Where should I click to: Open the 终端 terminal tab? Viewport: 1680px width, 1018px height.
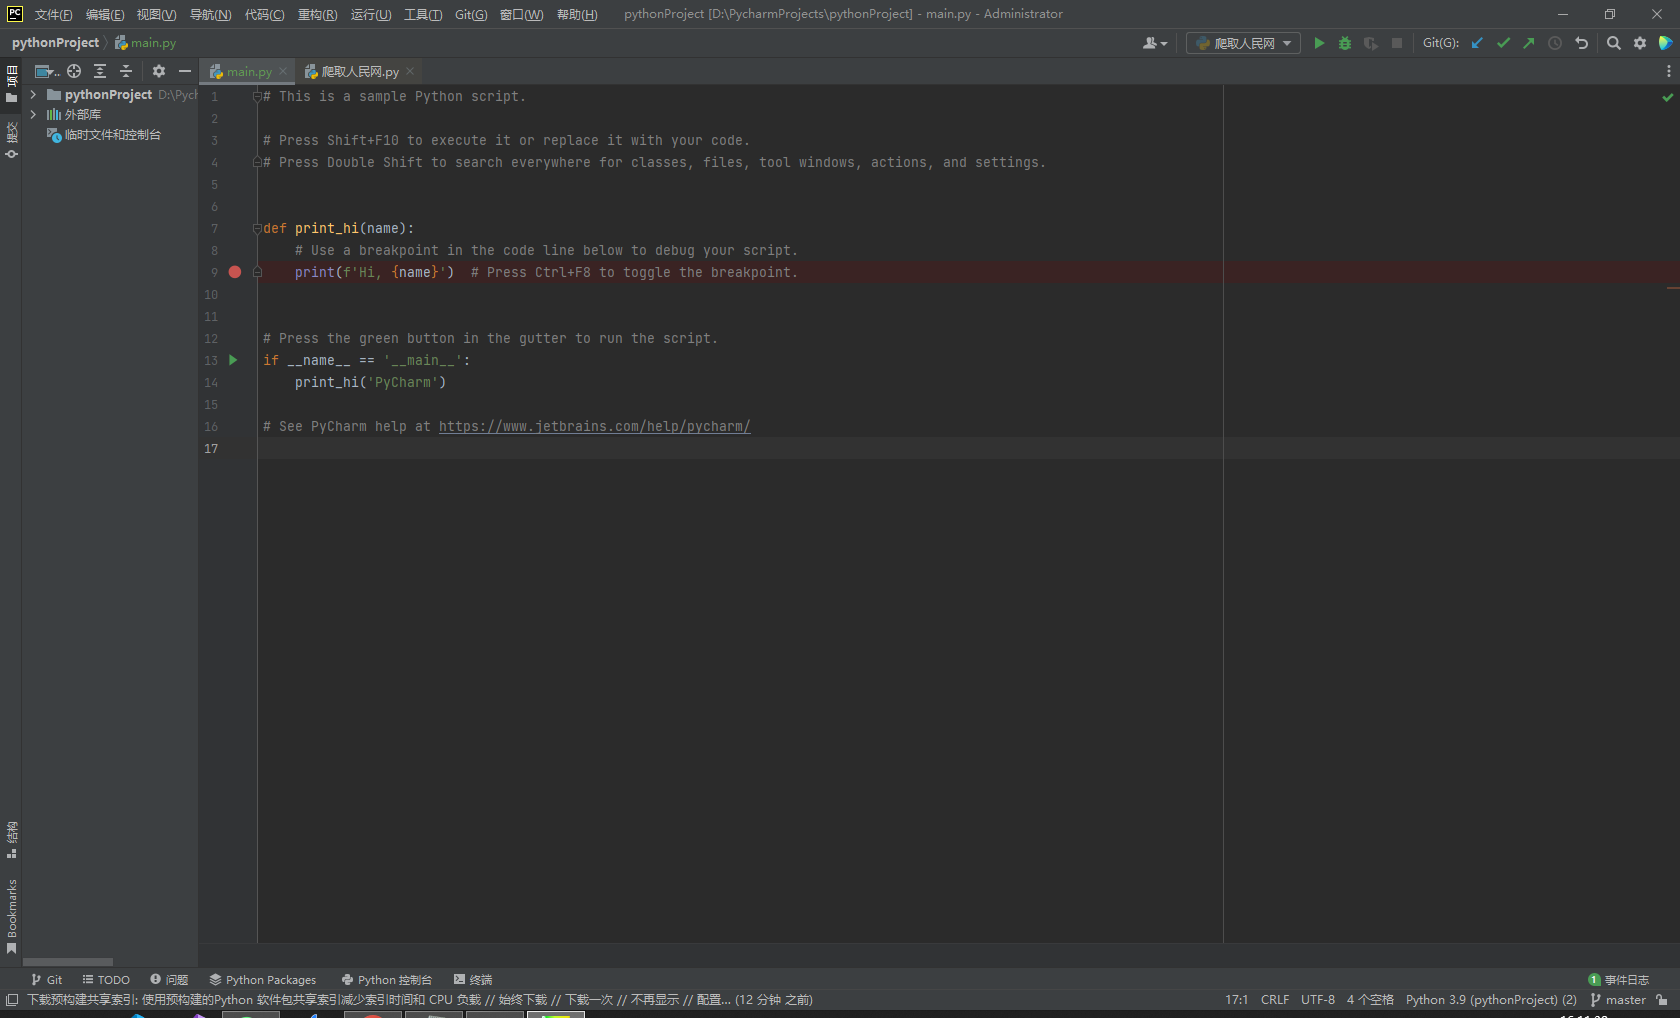click(x=473, y=980)
